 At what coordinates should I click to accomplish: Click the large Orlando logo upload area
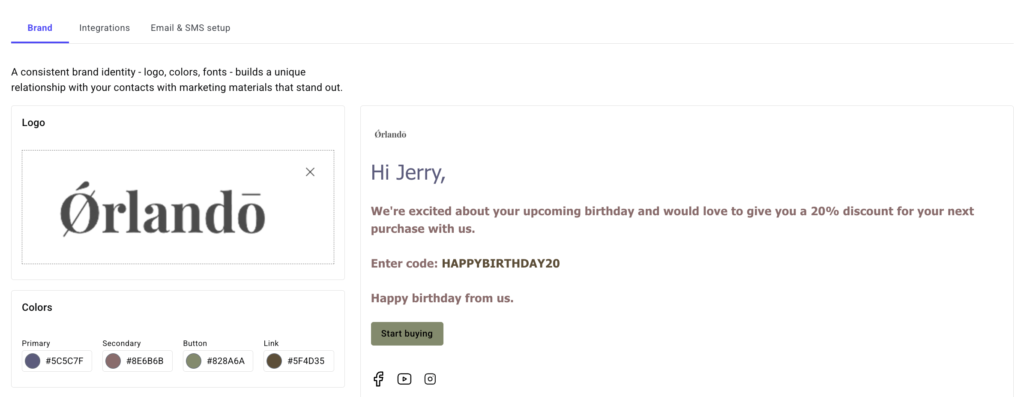(x=178, y=207)
